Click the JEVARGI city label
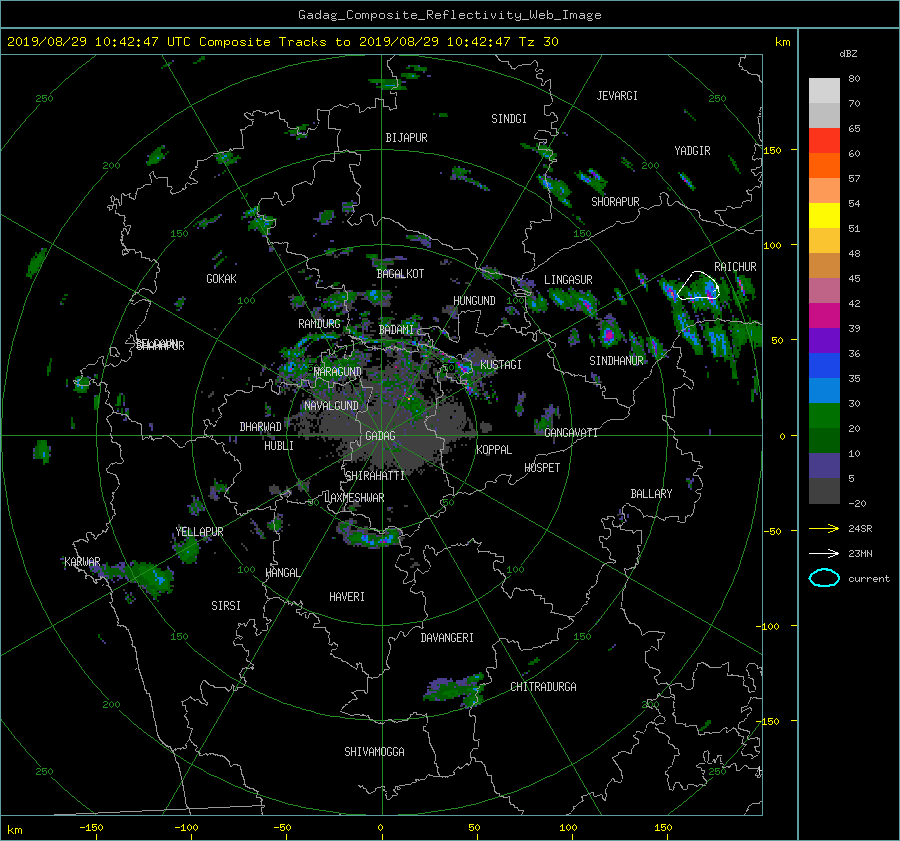Screen dimensions: 900x841 [x=617, y=96]
